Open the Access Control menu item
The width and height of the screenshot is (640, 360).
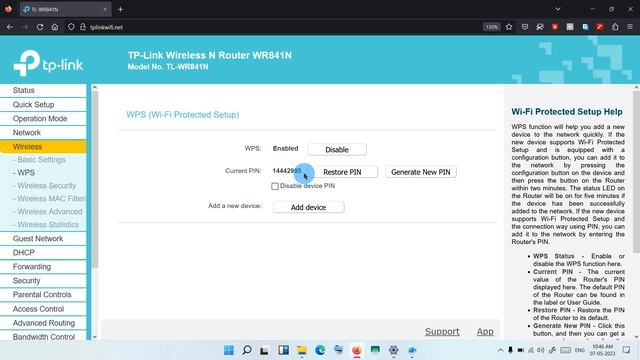click(43, 309)
